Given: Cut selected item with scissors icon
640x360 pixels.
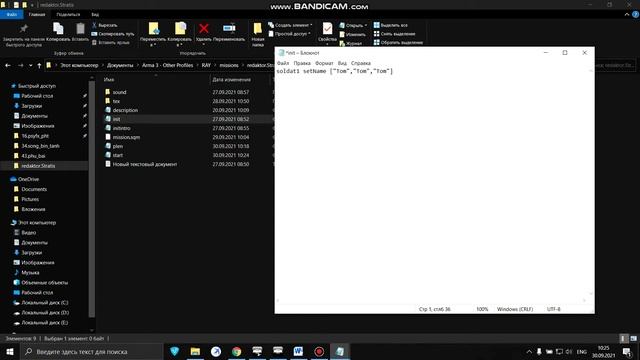Looking at the screenshot, I should [x=104, y=25].
